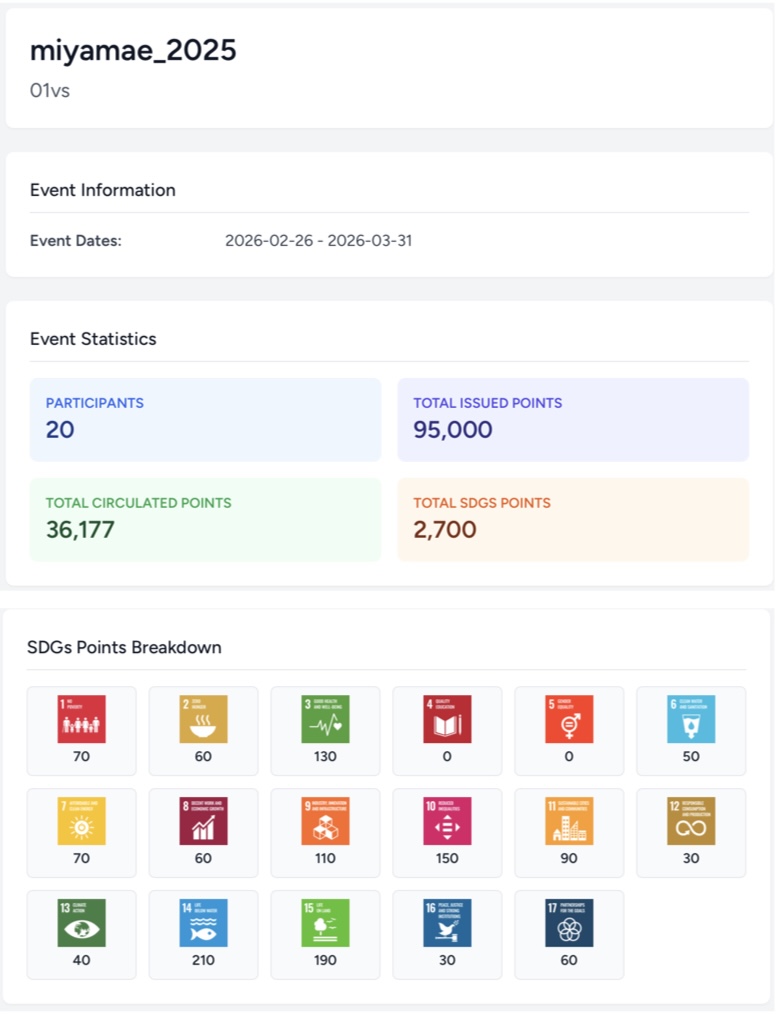
Task: Click SDG 8 Economic Growth icon
Action: [x=204, y=821]
